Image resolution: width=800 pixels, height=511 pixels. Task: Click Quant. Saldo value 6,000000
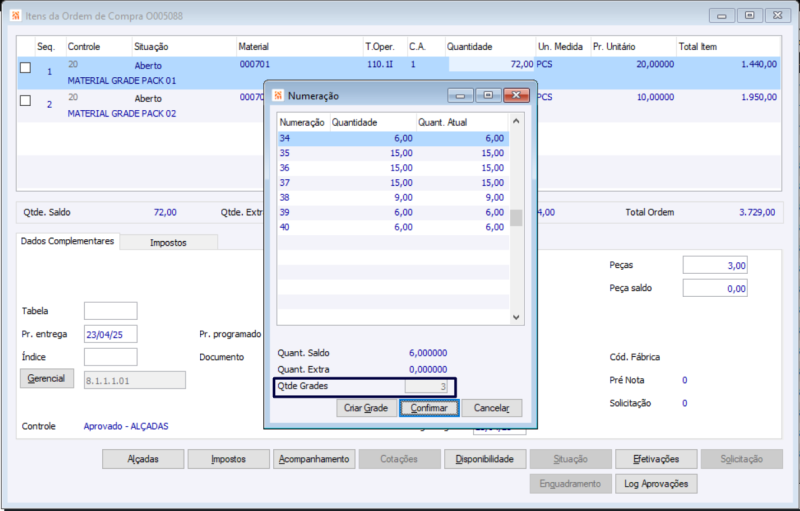pyautogui.click(x=428, y=353)
